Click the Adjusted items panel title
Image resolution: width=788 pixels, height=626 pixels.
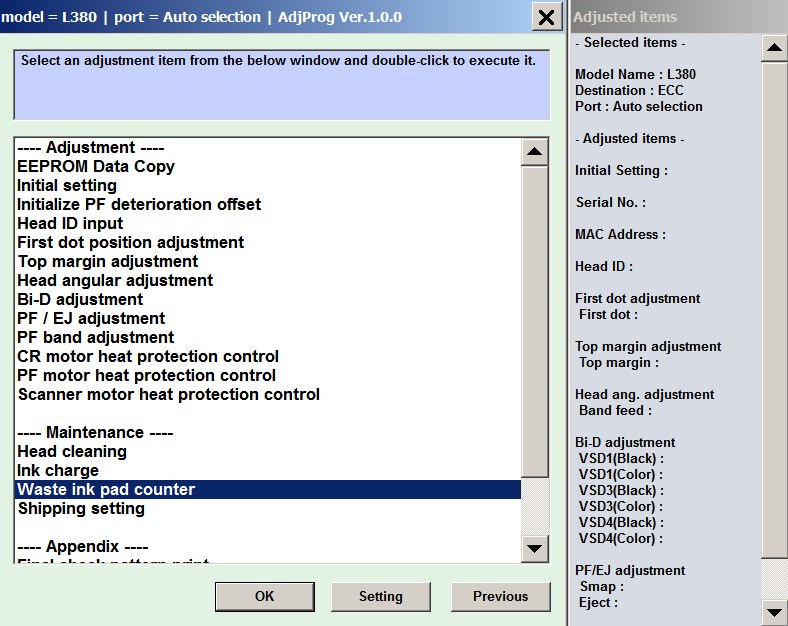[625, 17]
